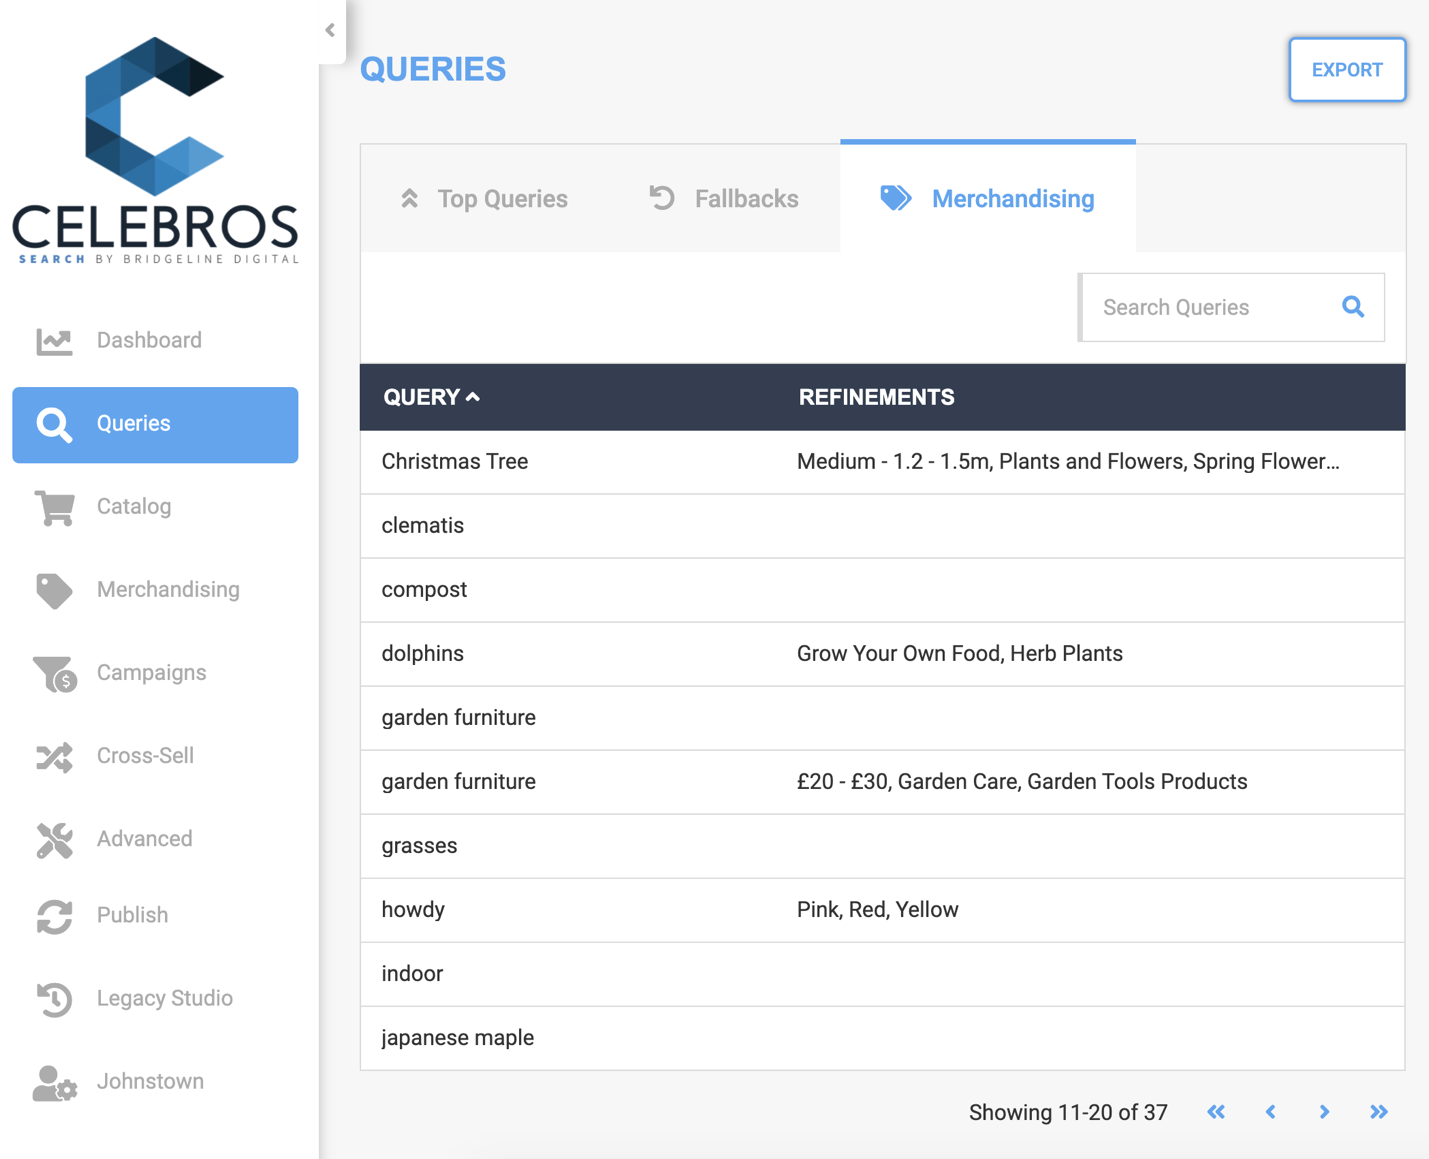
Task: Click the Merchandising tag icon in sidebar
Action: pyautogui.click(x=54, y=590)
